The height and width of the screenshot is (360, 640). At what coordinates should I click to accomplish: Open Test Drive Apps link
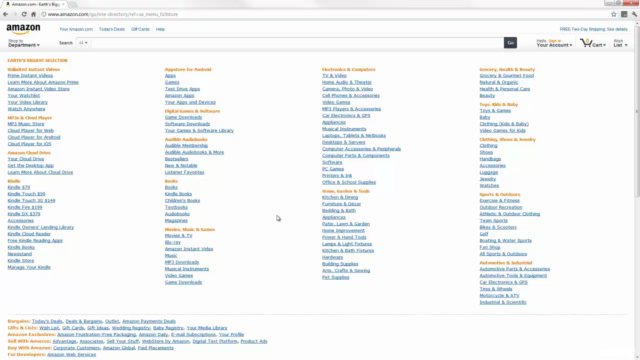[x=182, y=89]
